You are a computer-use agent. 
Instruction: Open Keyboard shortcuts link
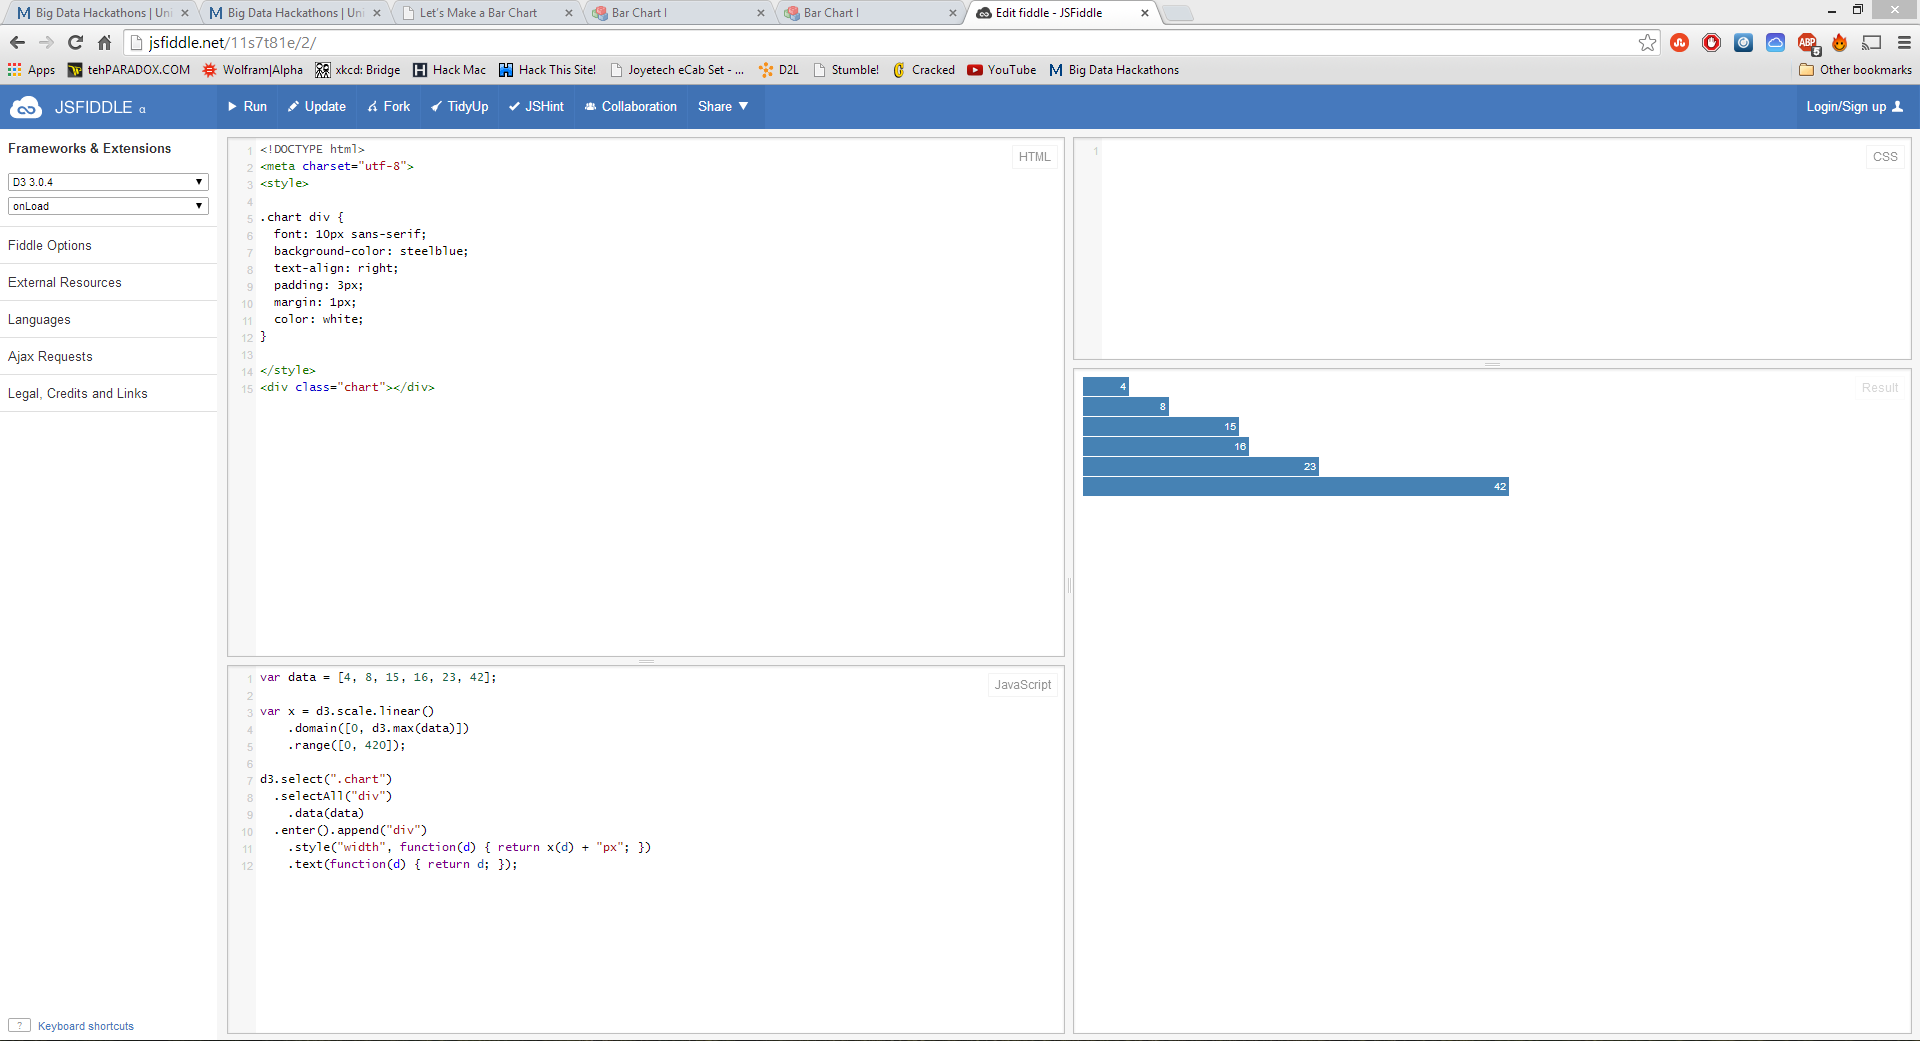(x=86, y=1026)
